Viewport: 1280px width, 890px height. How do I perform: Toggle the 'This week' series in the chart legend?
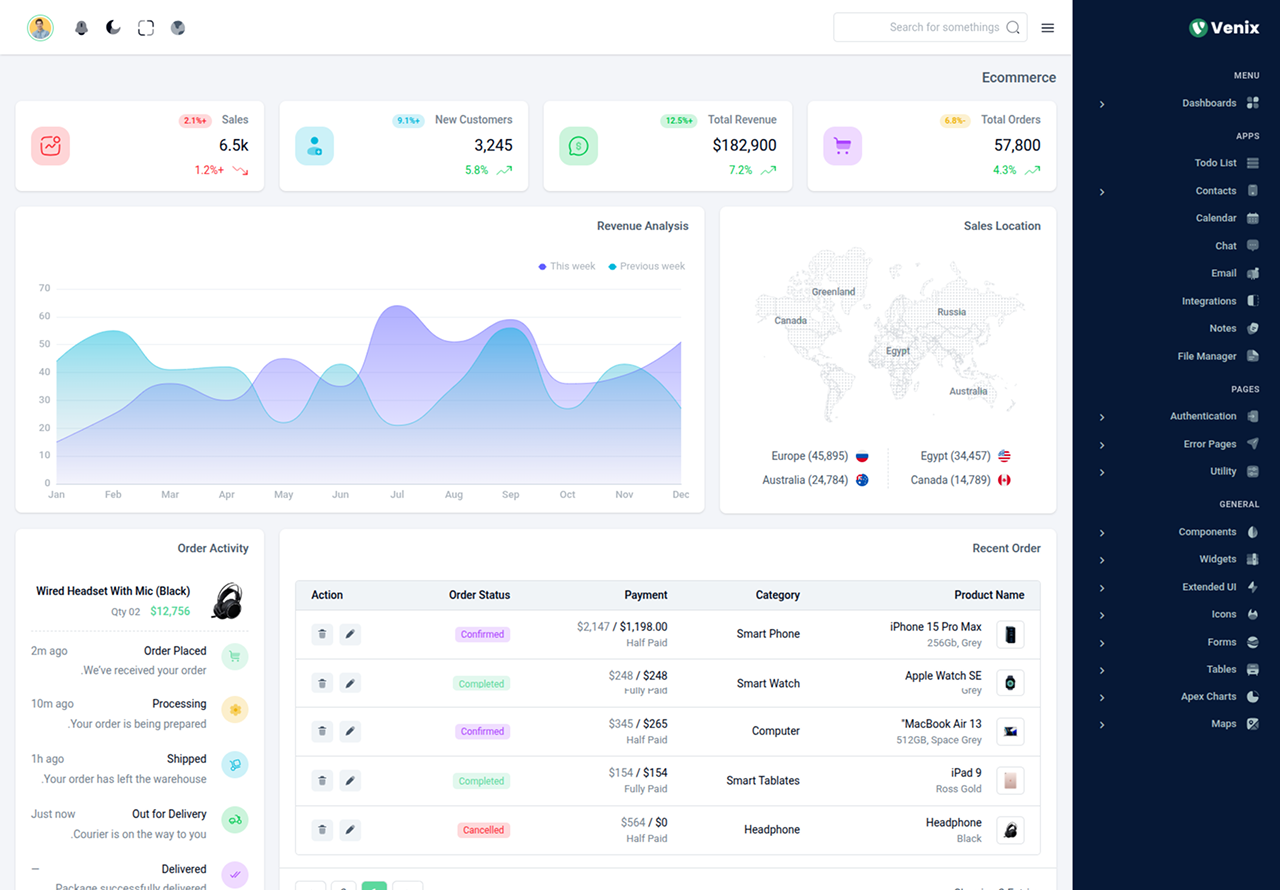[566, 266]
